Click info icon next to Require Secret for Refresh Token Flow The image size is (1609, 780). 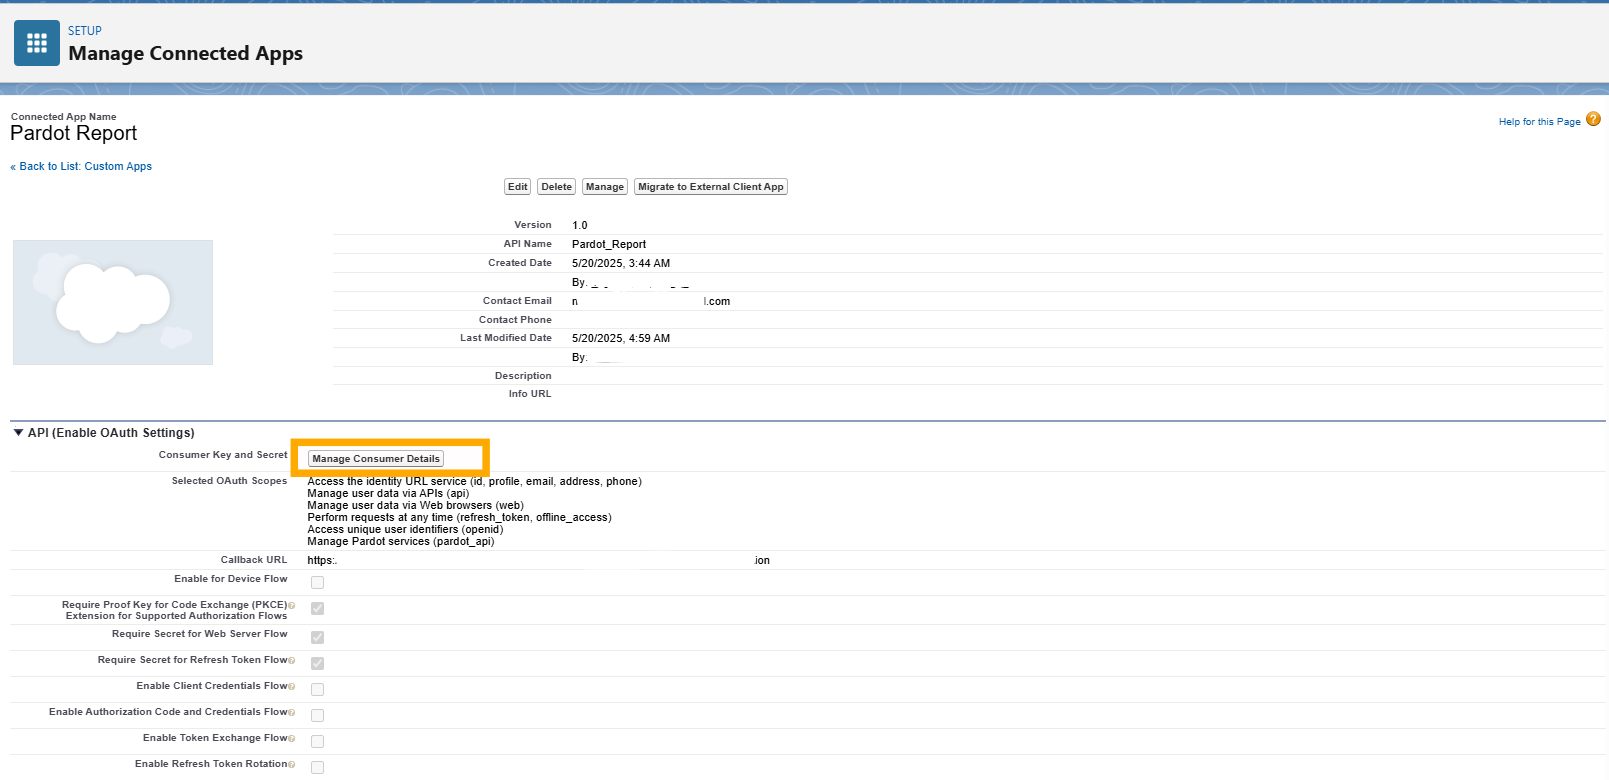292,661
